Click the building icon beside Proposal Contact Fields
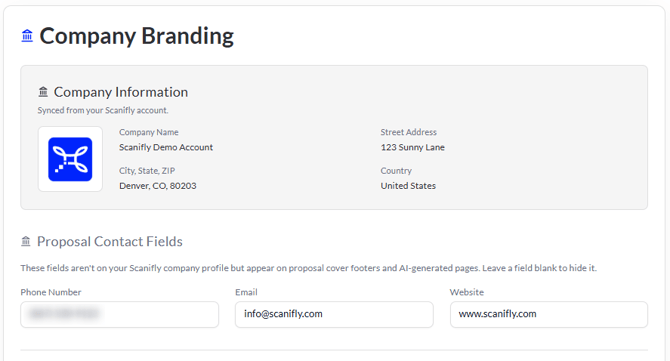670x361 pixels. 26,241
